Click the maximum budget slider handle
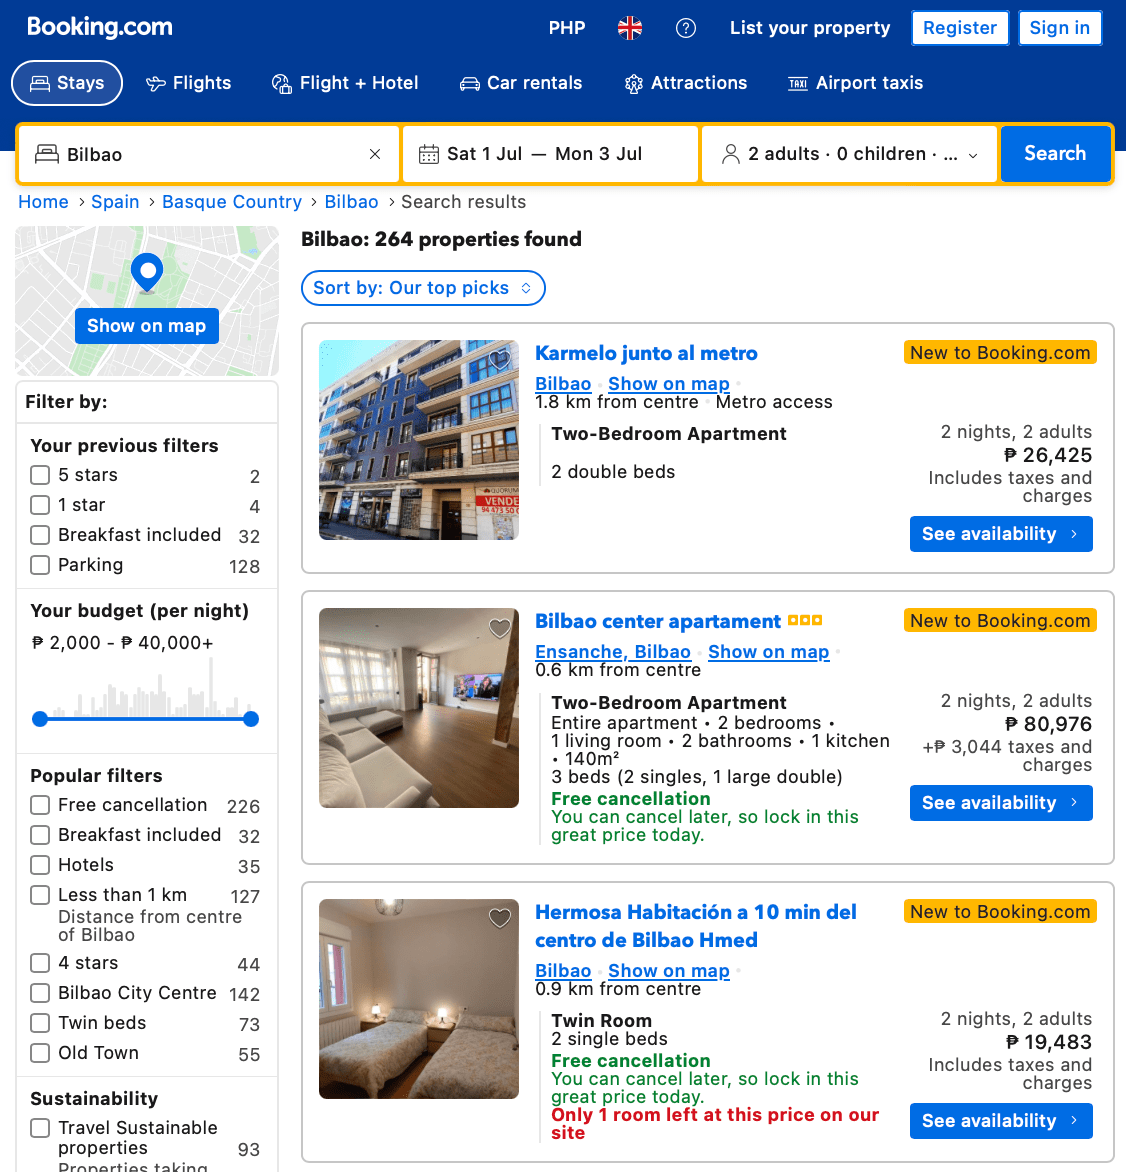This screenshot has height=1172, width=1126. (251, 719)
